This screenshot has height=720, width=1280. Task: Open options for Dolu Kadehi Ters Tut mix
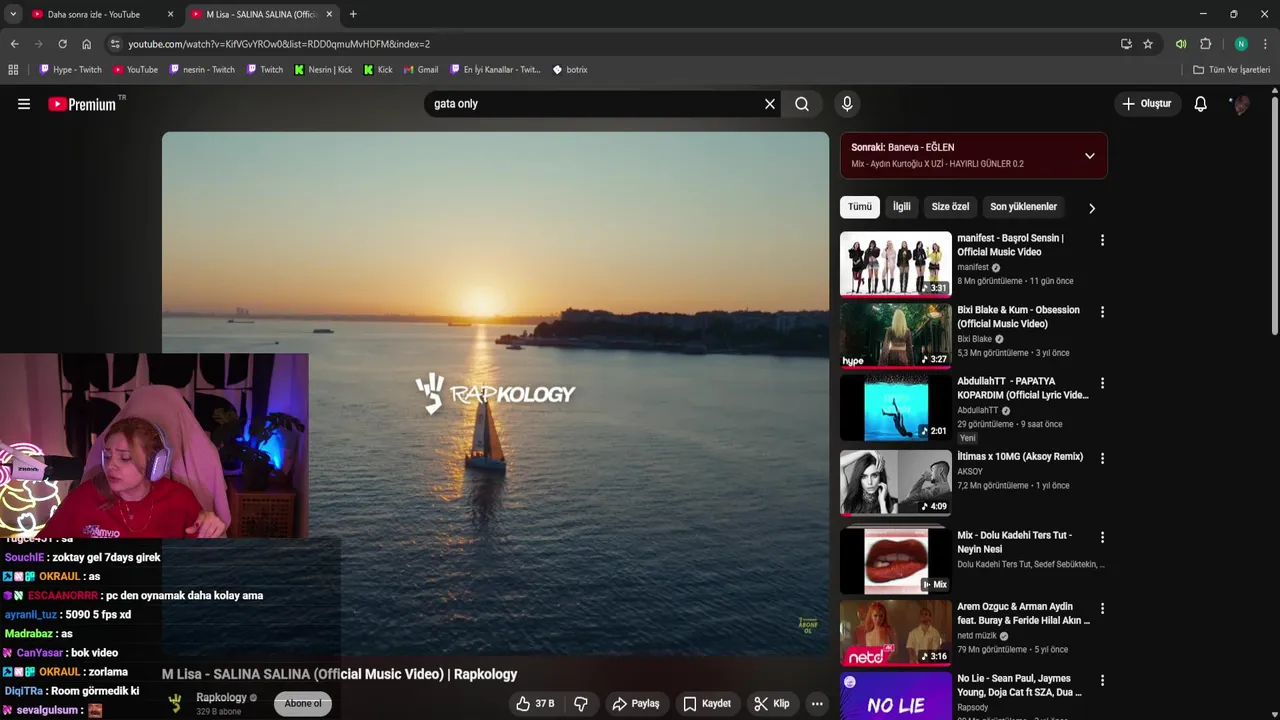pos(1102,537)
